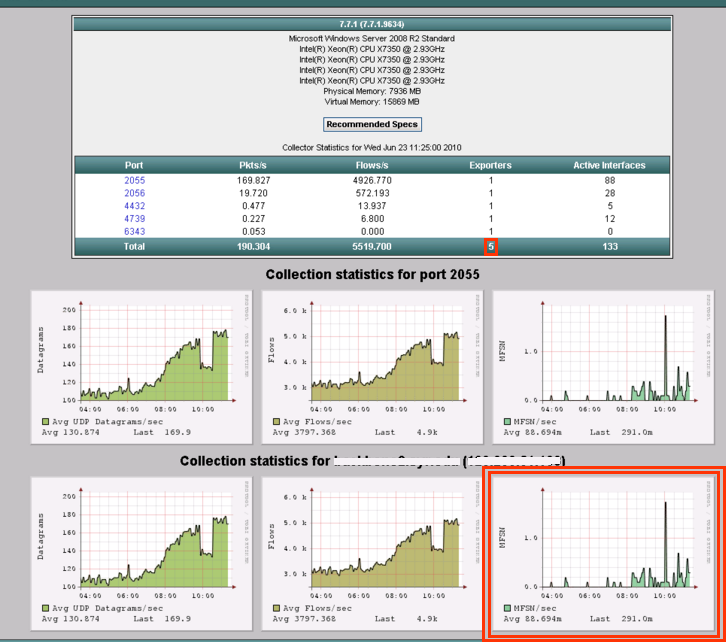Click Avg UDP Datagrams/sec legend swatch for port 2055
Image resolution: width=726 pixels, height=642 pixels.
click(x=45, y=423)
